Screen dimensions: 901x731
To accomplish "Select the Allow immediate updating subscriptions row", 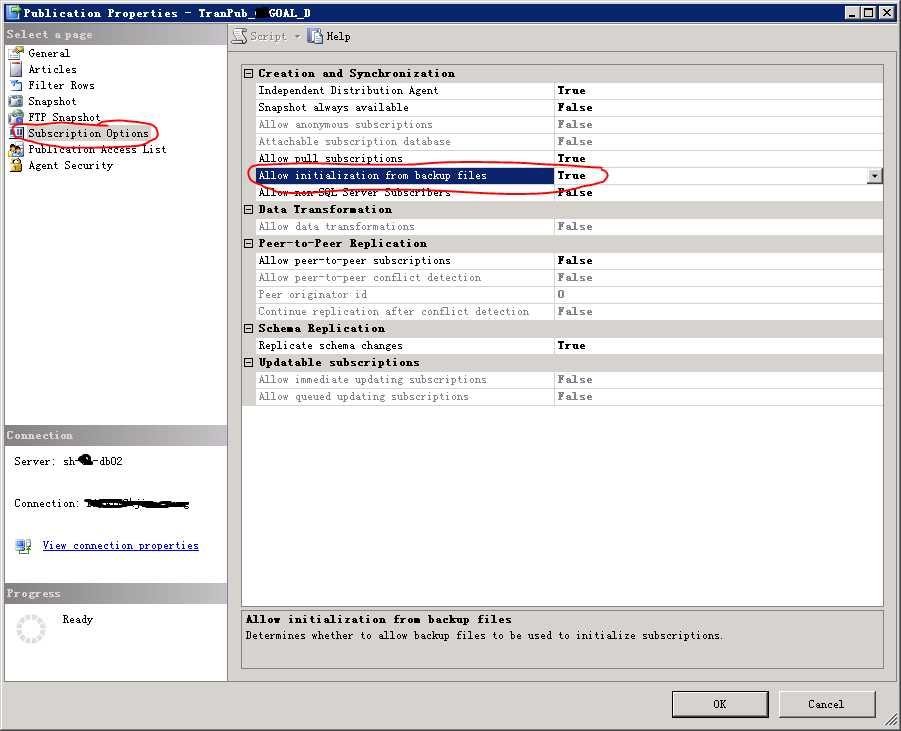I will [x=569, y=380].
